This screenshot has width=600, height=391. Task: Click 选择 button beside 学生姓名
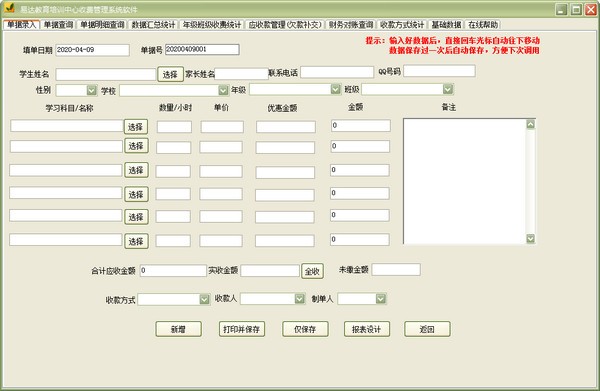point(170,74)
